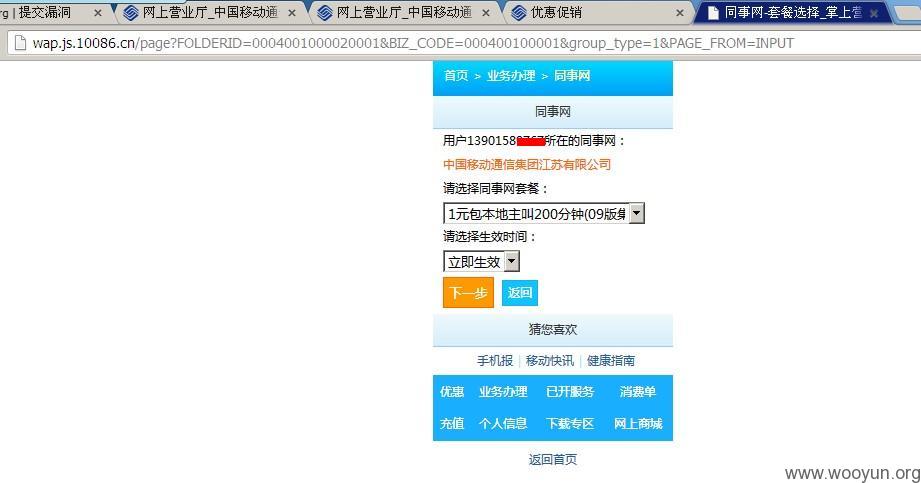
Task: Open 业务办理 in the breadcrumb
Action: pos(510,75)
